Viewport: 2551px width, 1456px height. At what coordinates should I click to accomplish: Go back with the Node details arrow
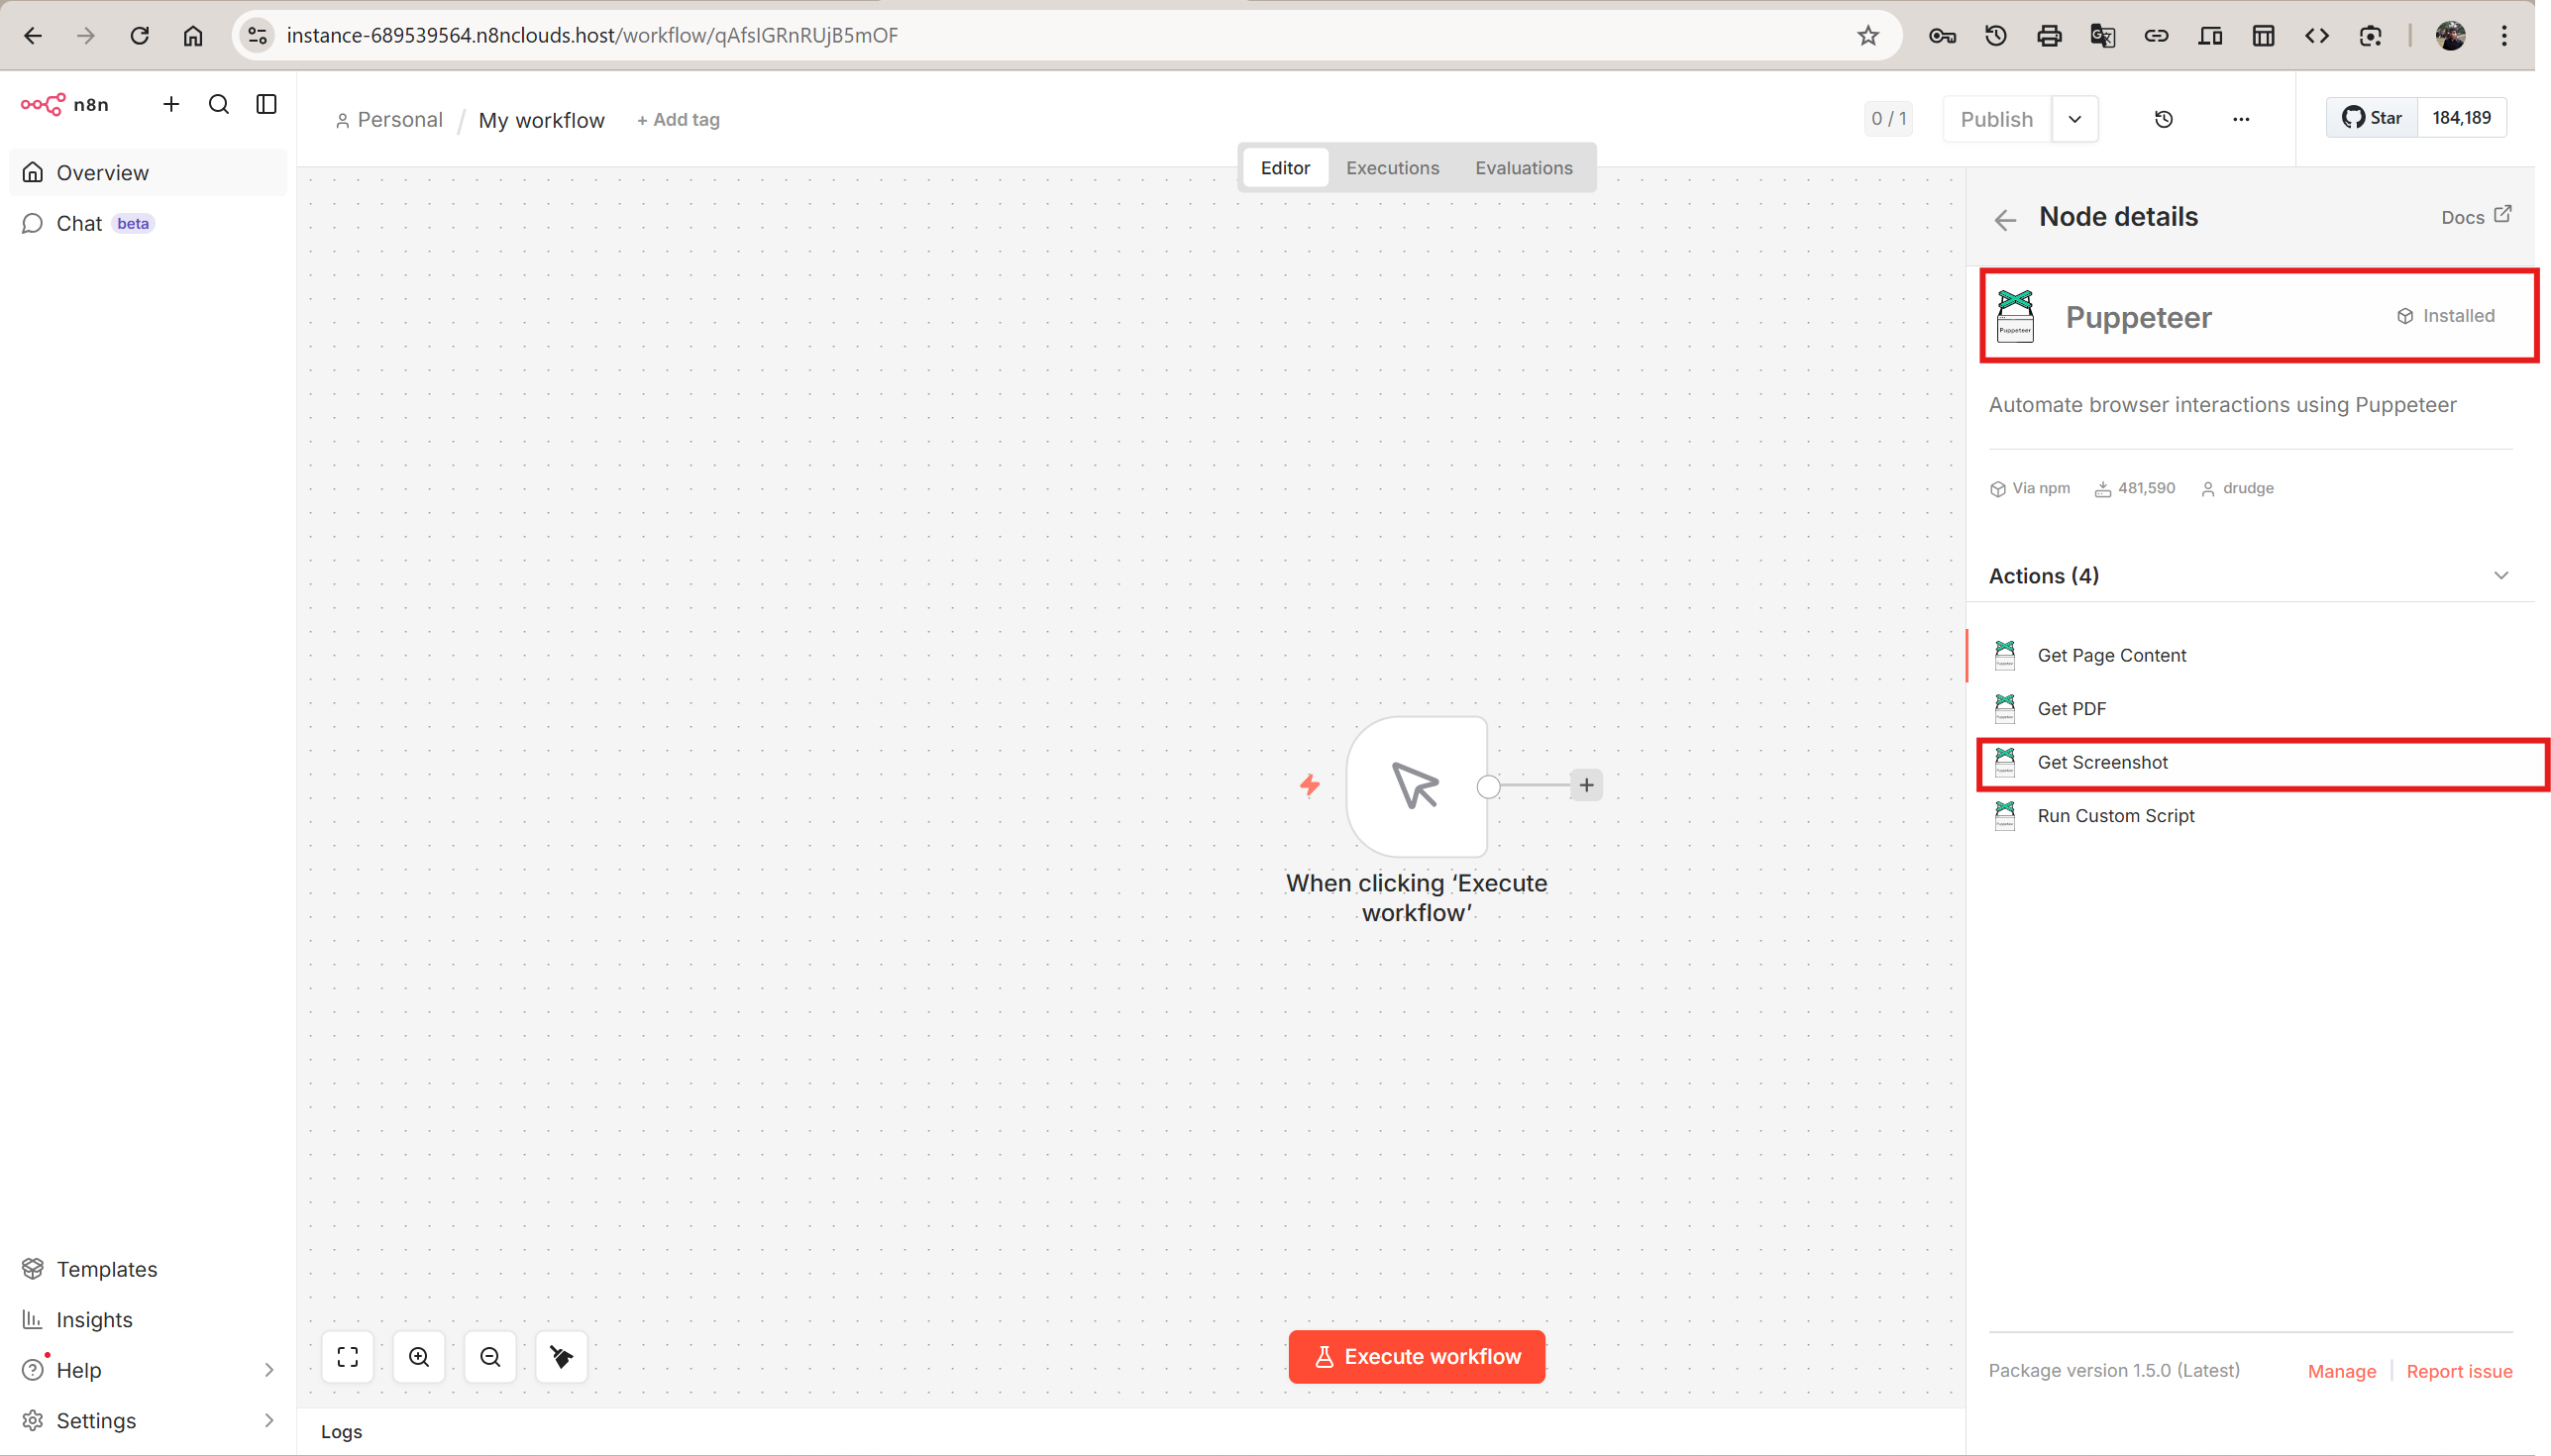[2005, 219]
